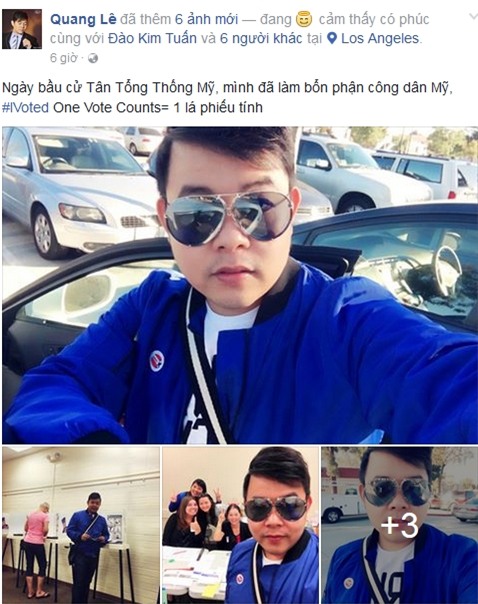Open the group selfie with poll workers
This screenshot has height=604, width=478.
tap(240, 525)
